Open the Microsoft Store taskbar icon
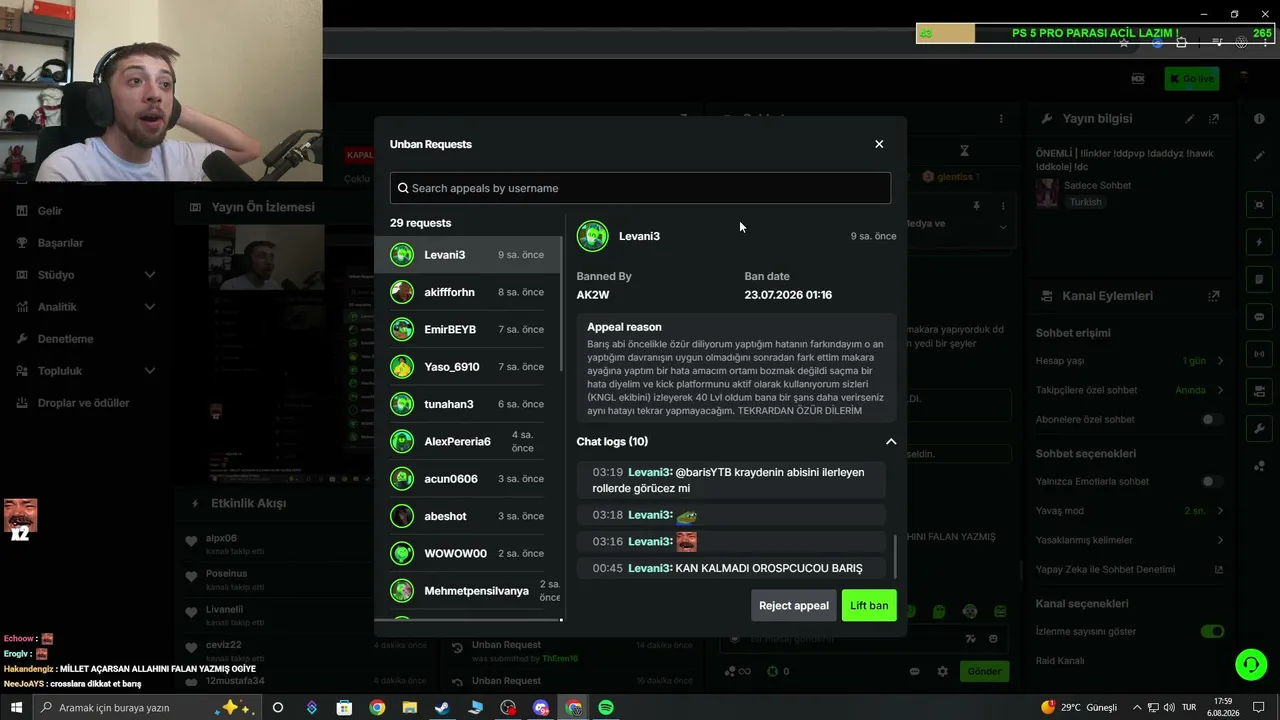 click(344, 708)
